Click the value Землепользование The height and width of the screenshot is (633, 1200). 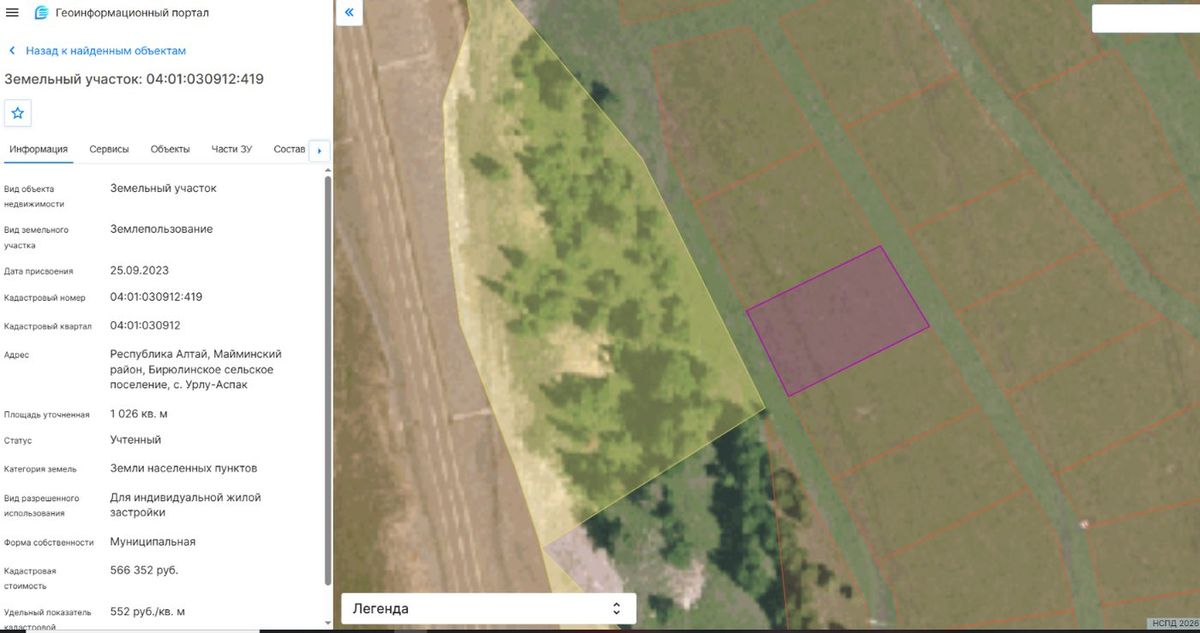coord(161,229)
